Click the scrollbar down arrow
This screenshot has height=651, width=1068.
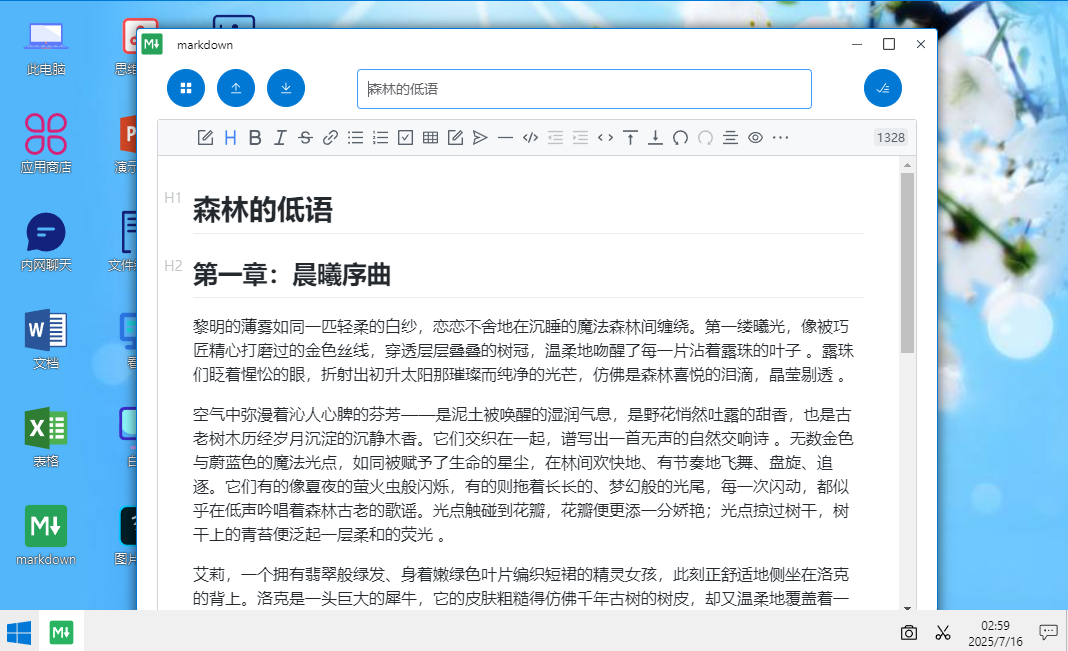pos(907,607)
